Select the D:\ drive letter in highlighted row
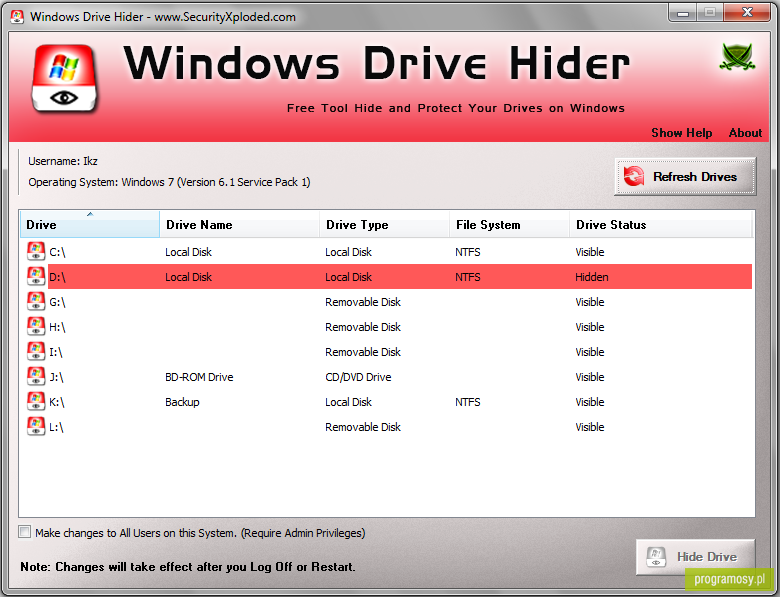 [57, 277]
